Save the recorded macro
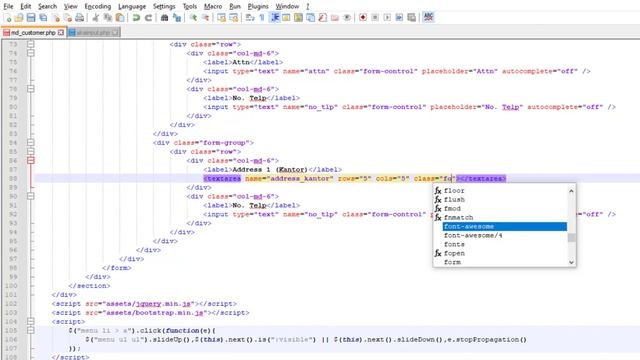640x360 pixels. [411, 18]
